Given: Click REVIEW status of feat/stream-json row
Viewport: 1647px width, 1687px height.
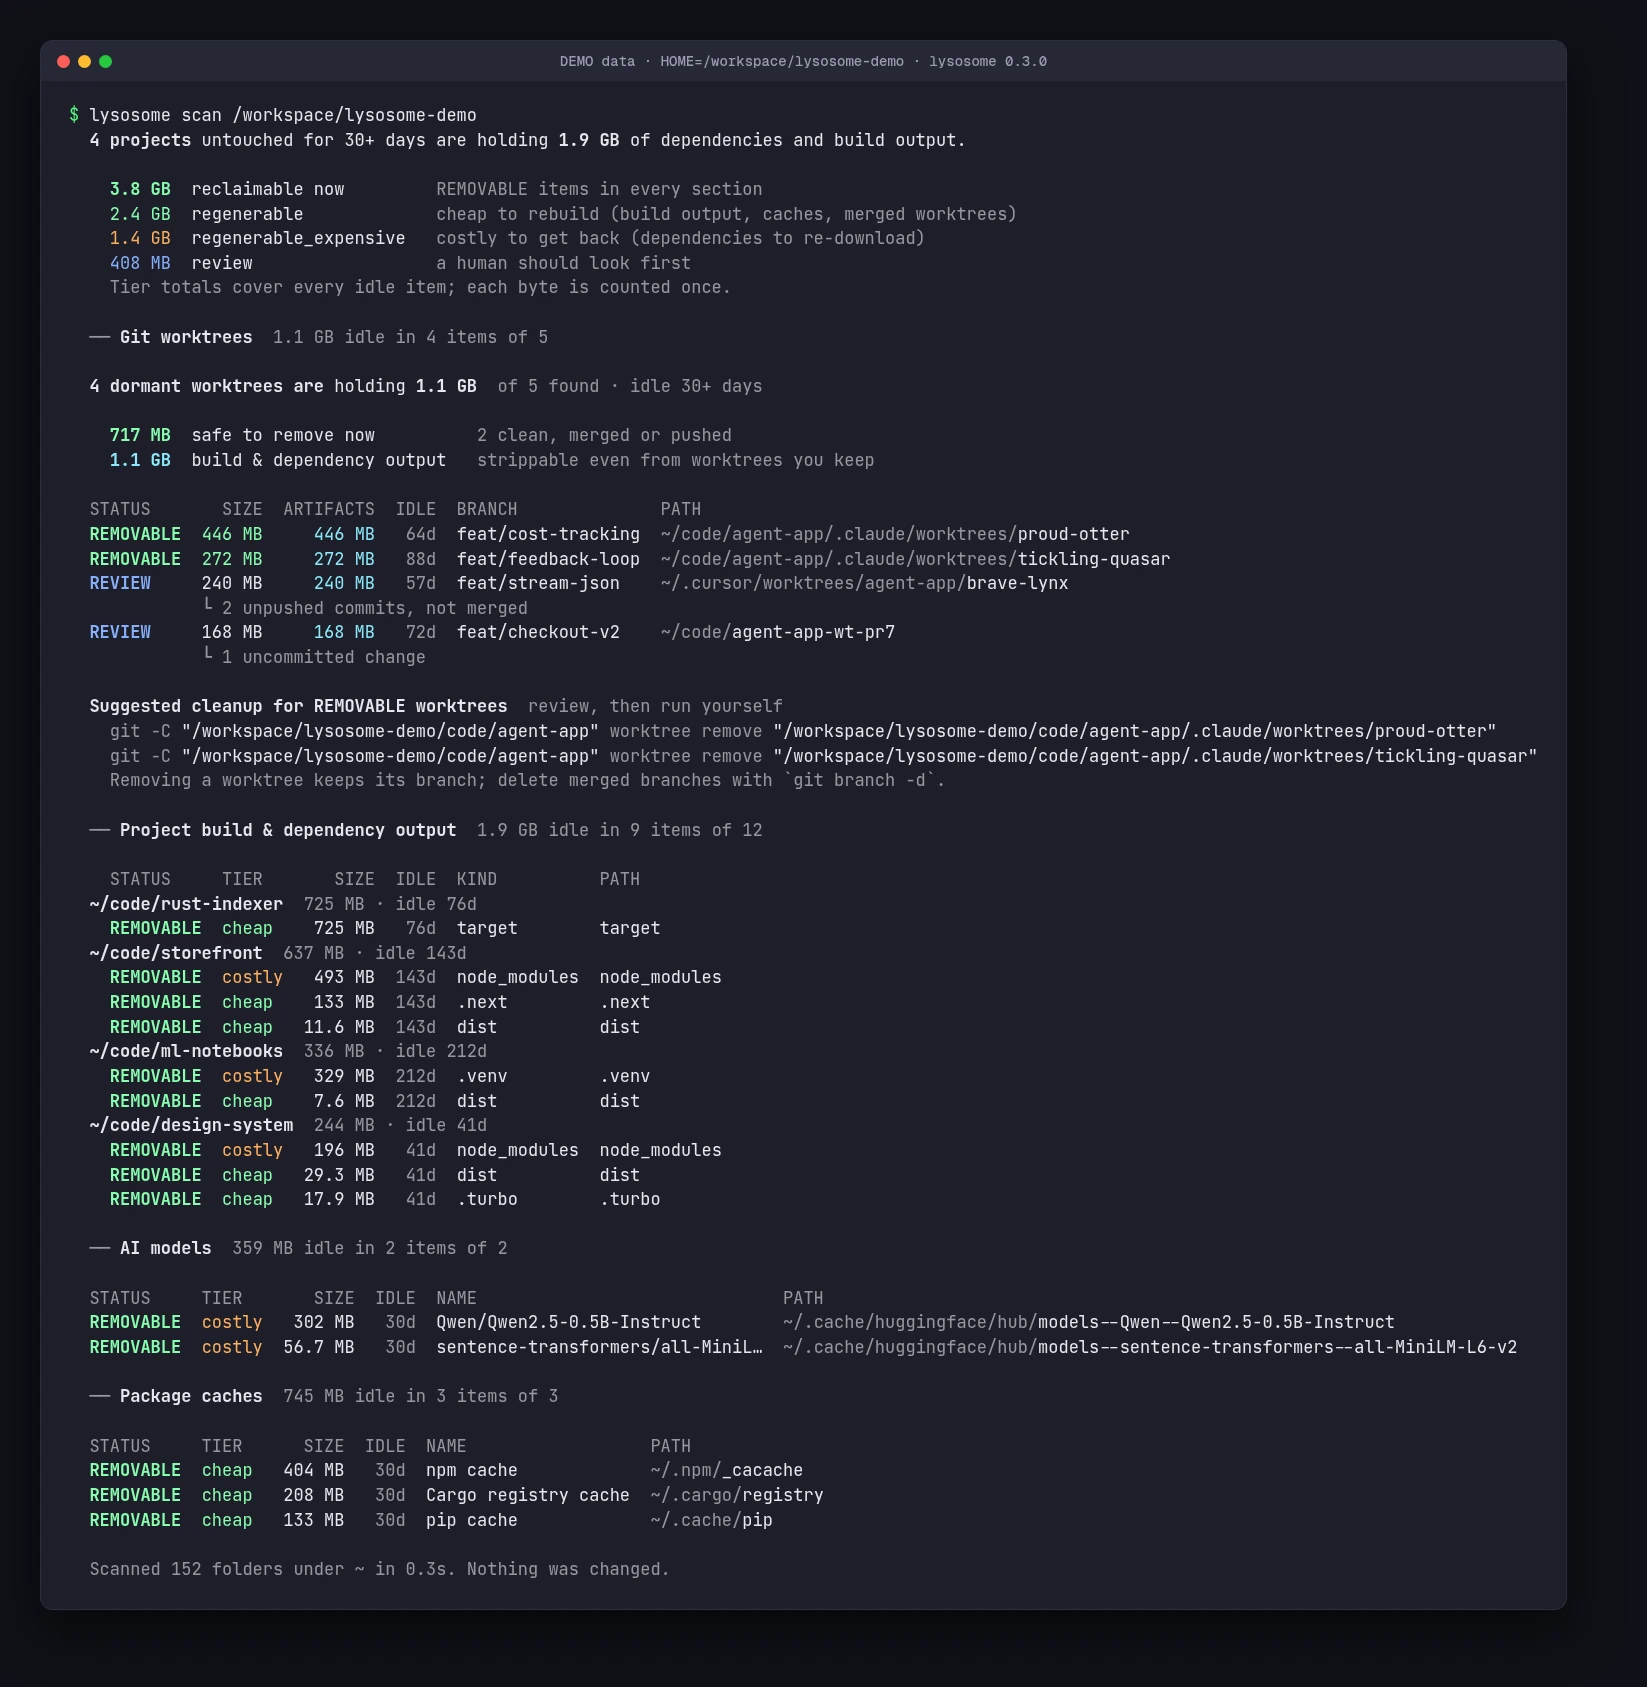Looking at the screenshot, I should pyautogui.click(x=120, y=583).
